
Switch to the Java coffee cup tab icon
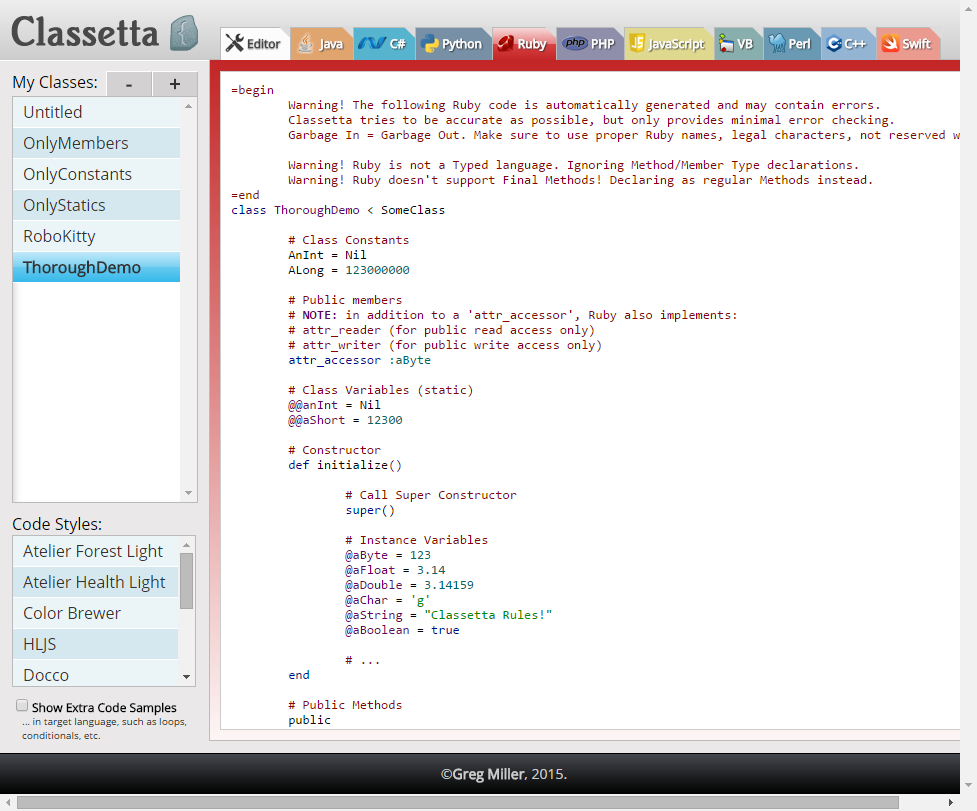tap(303, 43)
